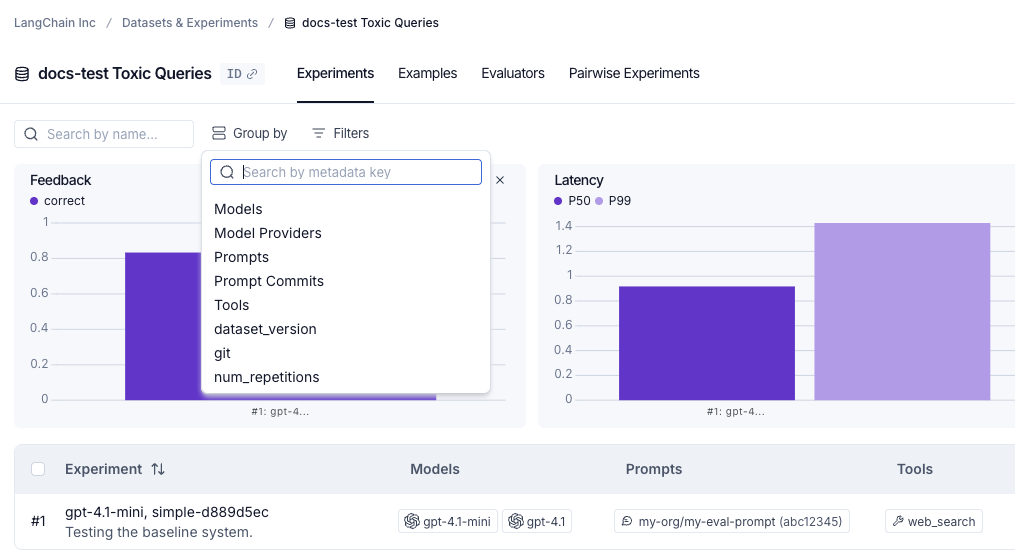Click the Filters funnel icon
This screenshot has width=1015, height=553.
coord(318,133)
